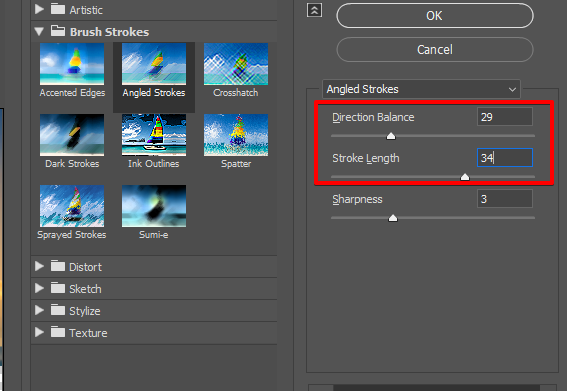Viewport: 567px width, 391px height.
Task: Apply the Ink Outlines filter thumbnail
Action: [154, 135]
